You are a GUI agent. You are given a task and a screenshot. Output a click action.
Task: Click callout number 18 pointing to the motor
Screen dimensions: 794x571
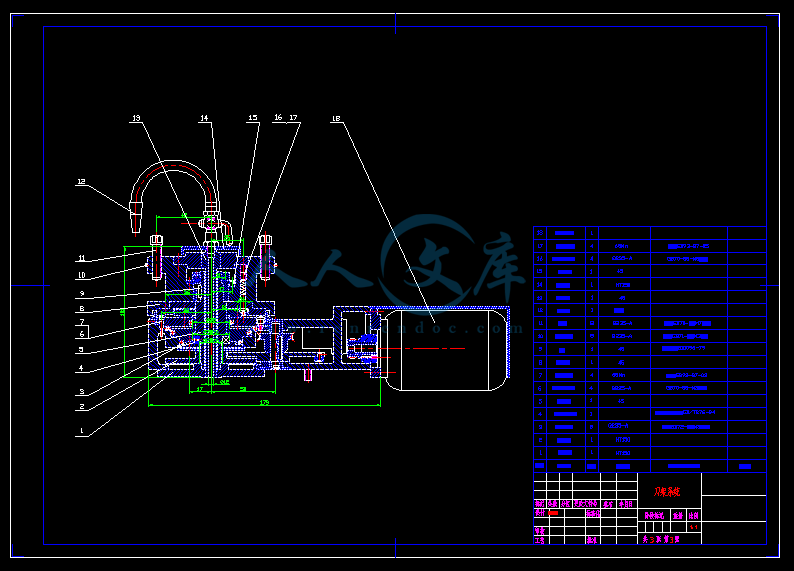pos(336,118)
